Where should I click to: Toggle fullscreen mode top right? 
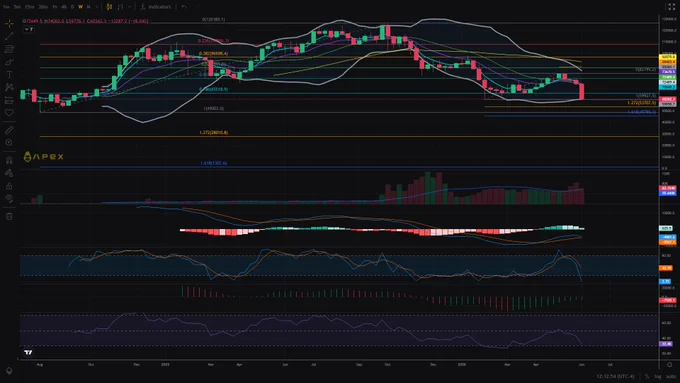pyautogui.click(x=672, y=7)
